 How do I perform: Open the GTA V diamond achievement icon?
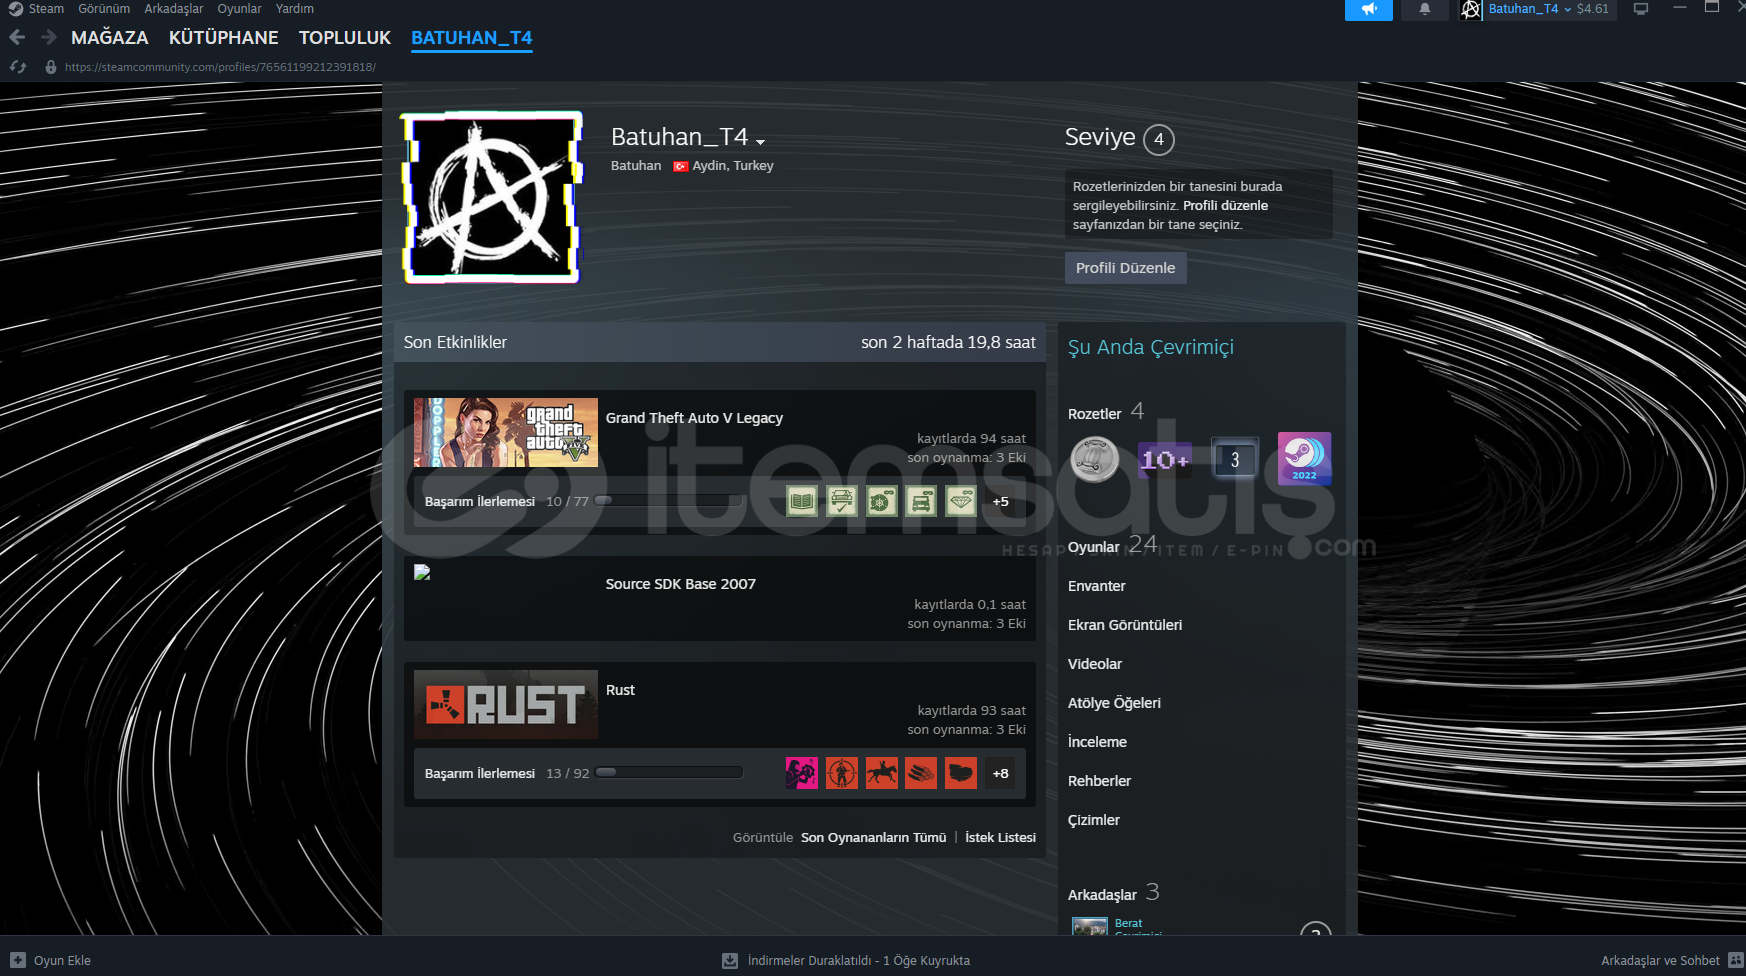click(x=961, y=501)
